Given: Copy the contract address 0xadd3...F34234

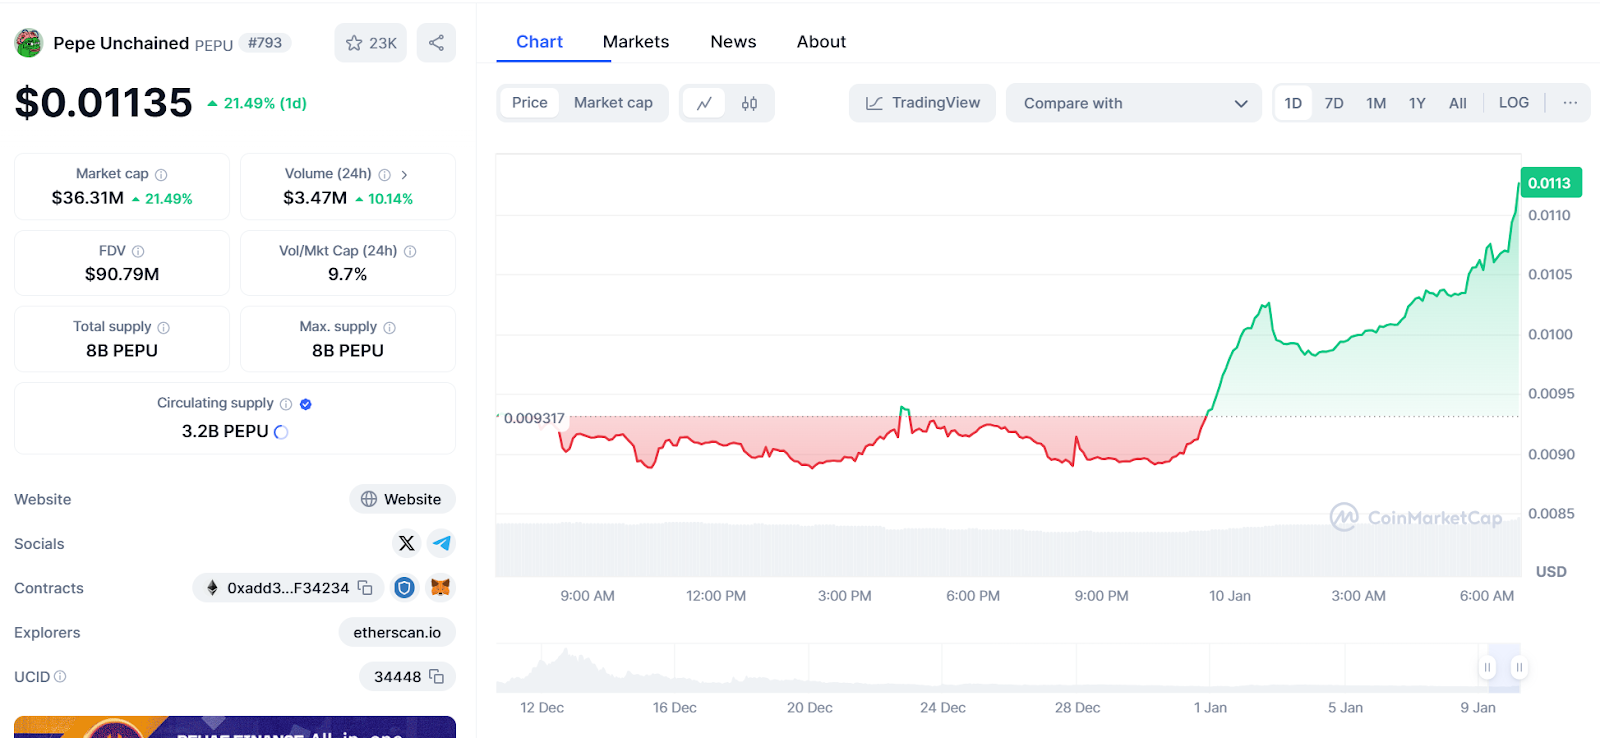Looking at the screenshot, I should [x=366, y=588].
